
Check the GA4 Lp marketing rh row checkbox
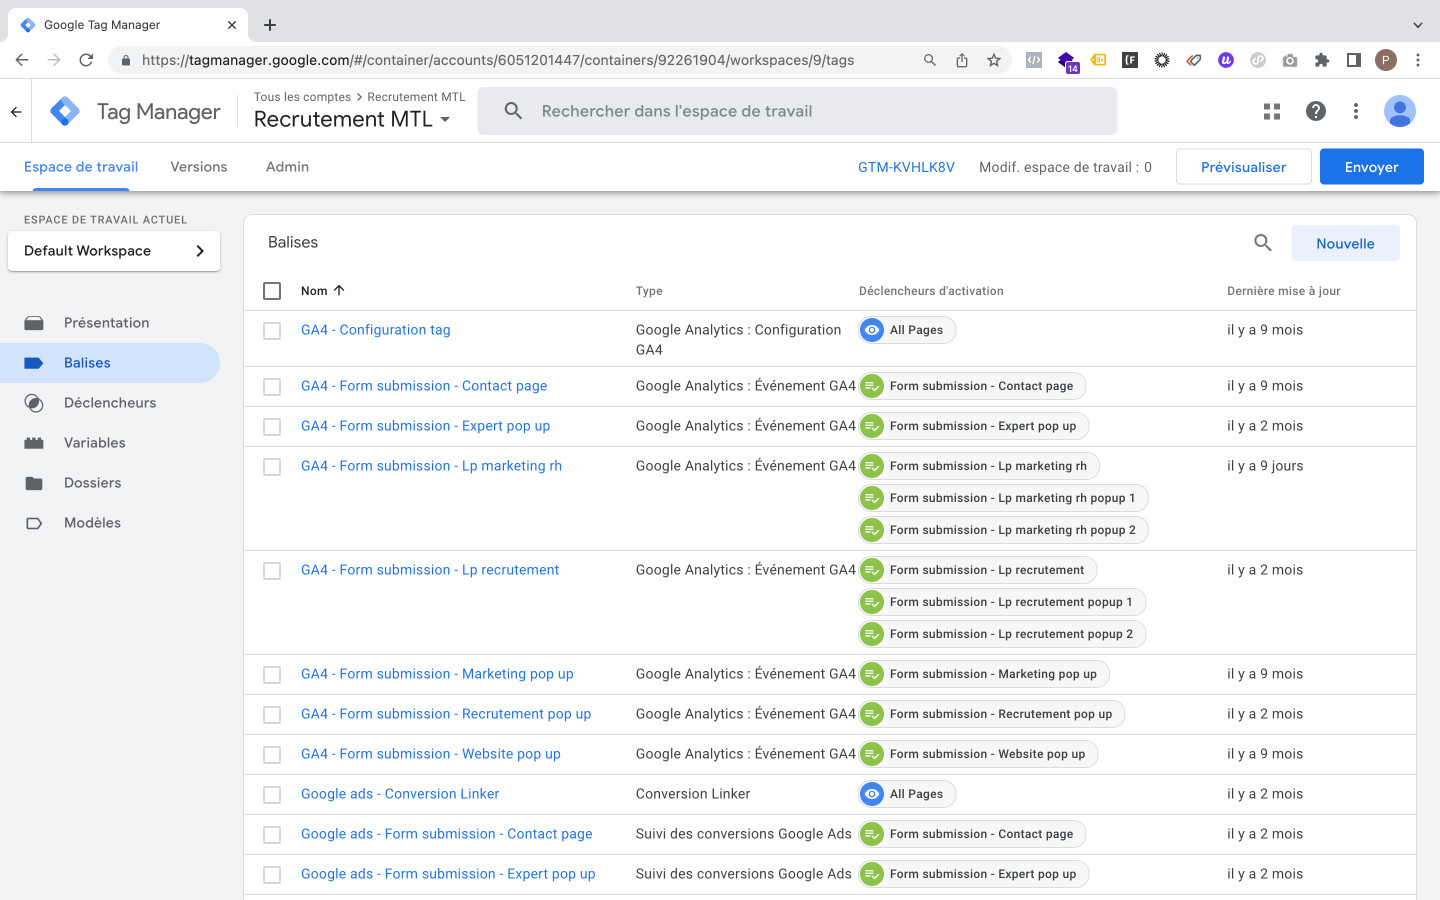point(272,467)
